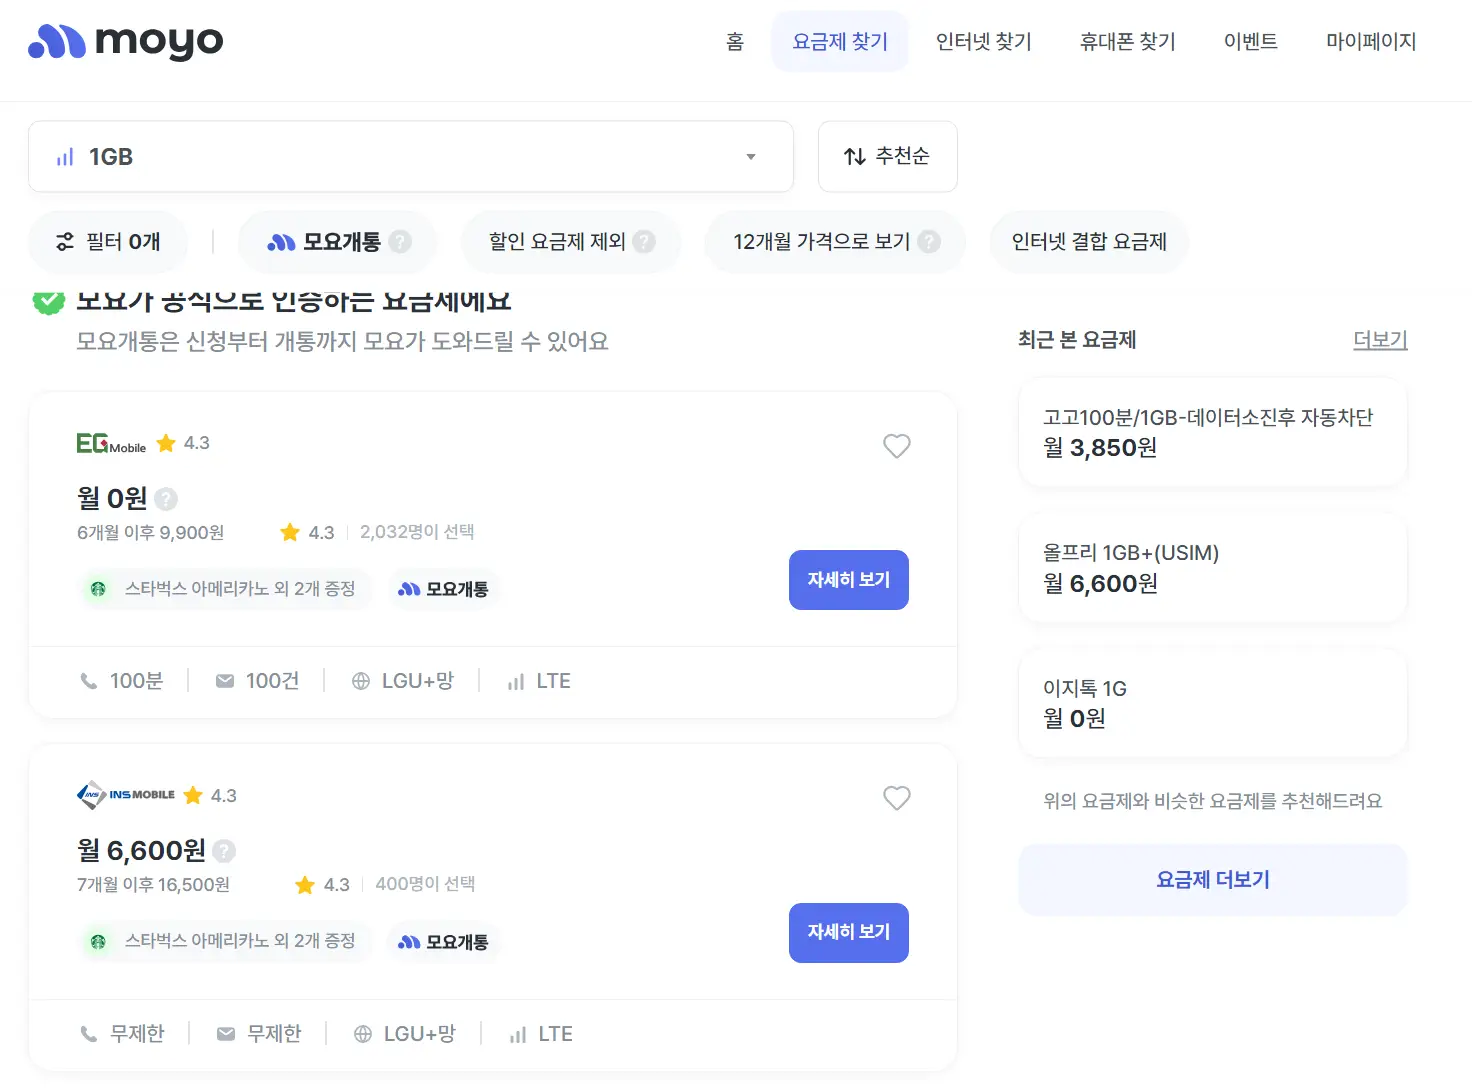Open 필터 0개 filter options
Viewport: 1472px width, 1090px height.
click(108, 242)
